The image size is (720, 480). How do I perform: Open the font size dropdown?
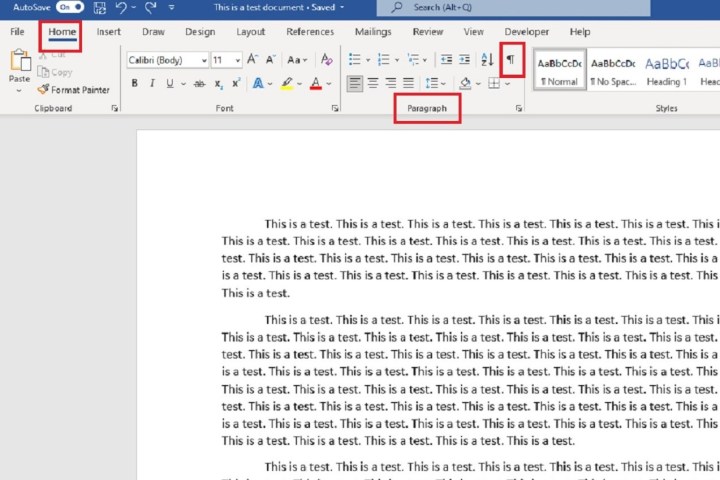[x=236, y=60]
